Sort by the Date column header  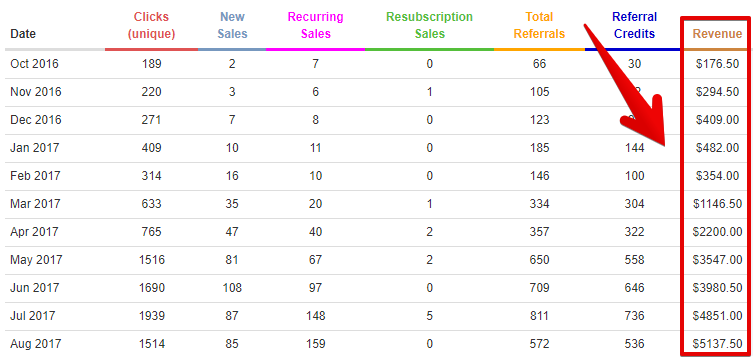click(x=23, y=34)
